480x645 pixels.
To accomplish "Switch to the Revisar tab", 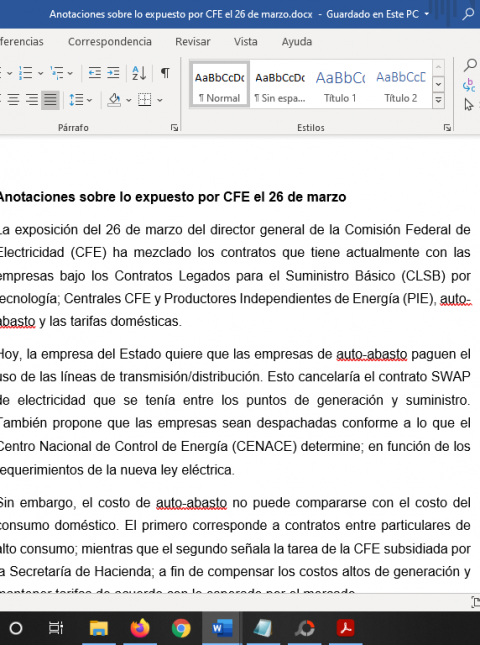I will pyautogui.click(x=192, y=42).
